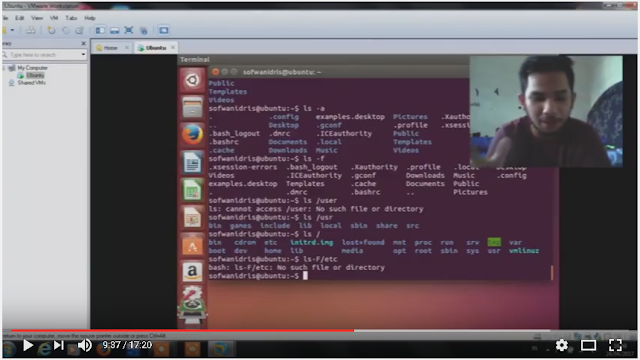Select Ubuntu VM in library tree

click(35, 75)
